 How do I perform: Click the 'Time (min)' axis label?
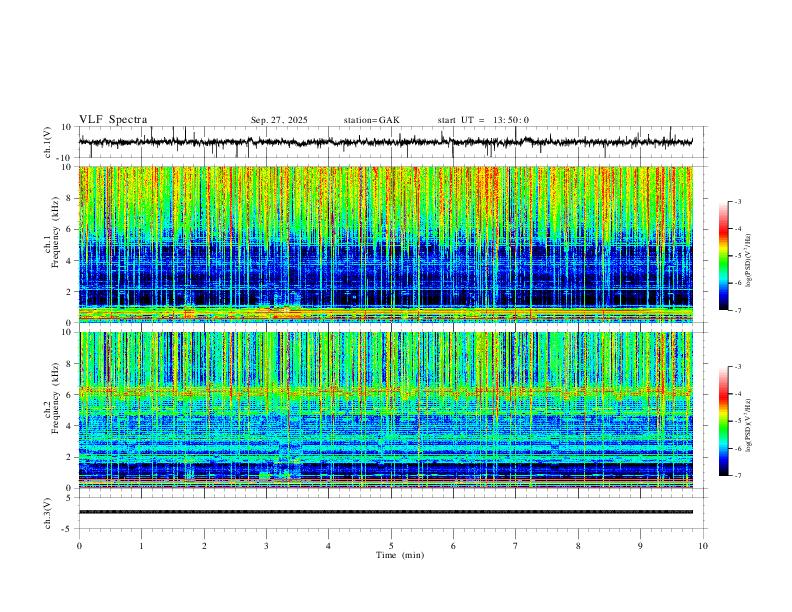click(x=400, y=555)
